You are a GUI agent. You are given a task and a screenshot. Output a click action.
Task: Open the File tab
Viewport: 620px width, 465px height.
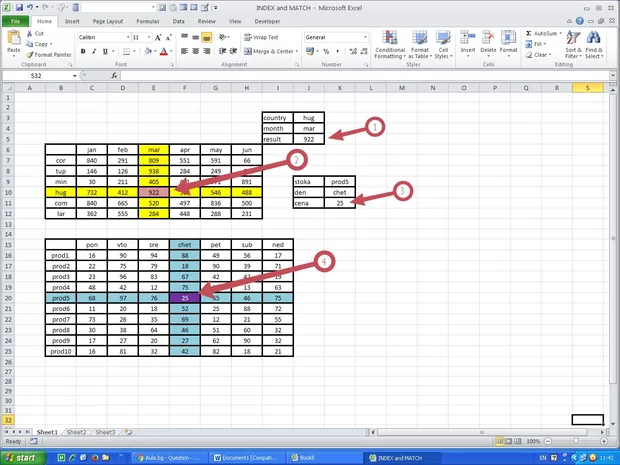coord(15,21)
